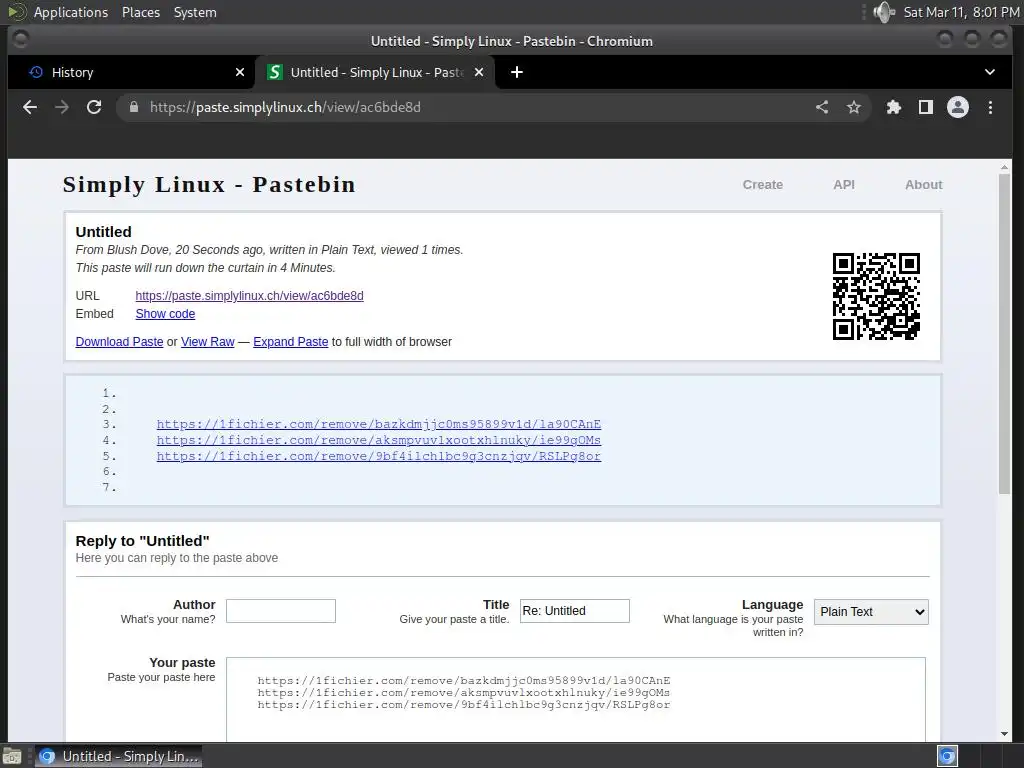The image size is (1024, 768).
Task: Click the scrollbar down arrow
Action: pos(1004,734)
